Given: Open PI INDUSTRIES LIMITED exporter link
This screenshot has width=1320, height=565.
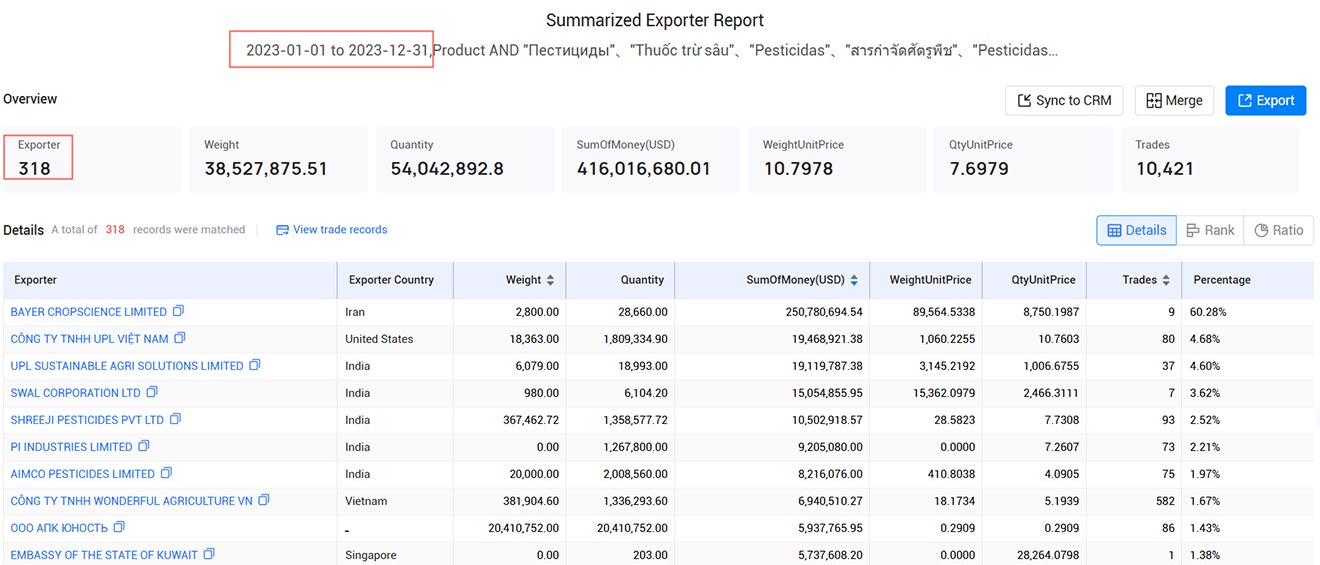Looking at the screenshot, I should coord(72,447).
